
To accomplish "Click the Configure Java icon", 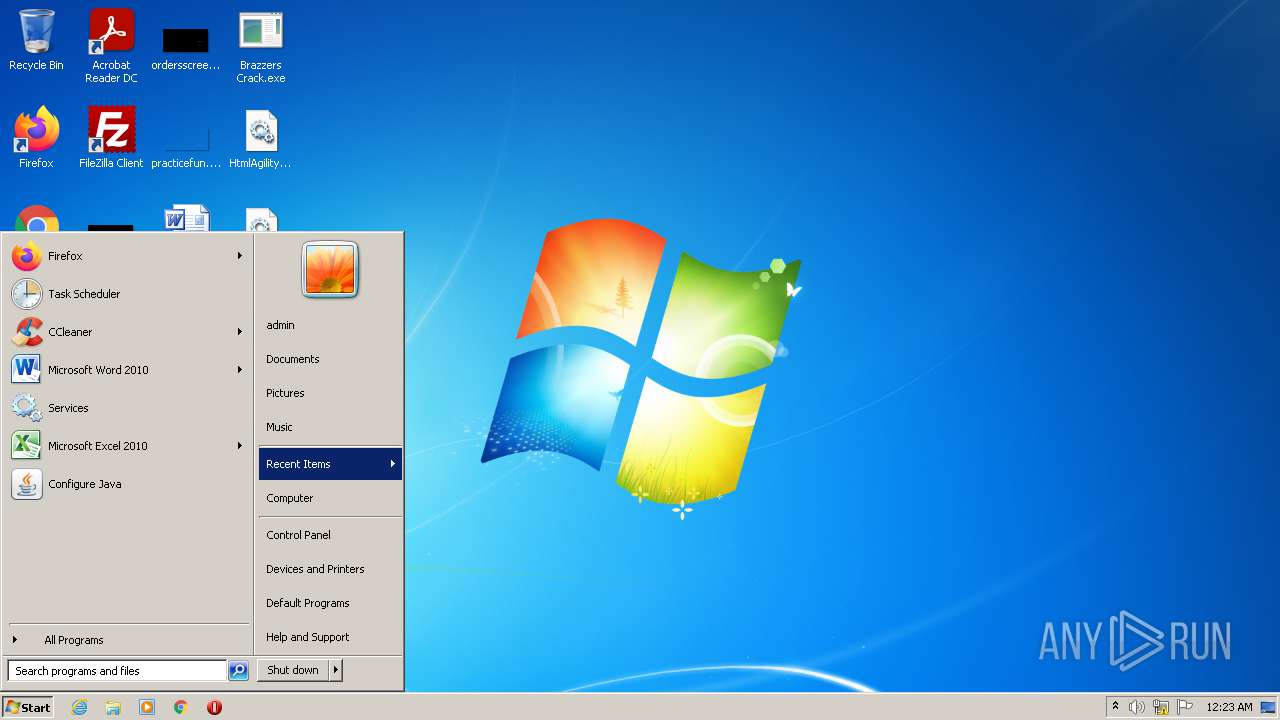I will coord(27,484).
